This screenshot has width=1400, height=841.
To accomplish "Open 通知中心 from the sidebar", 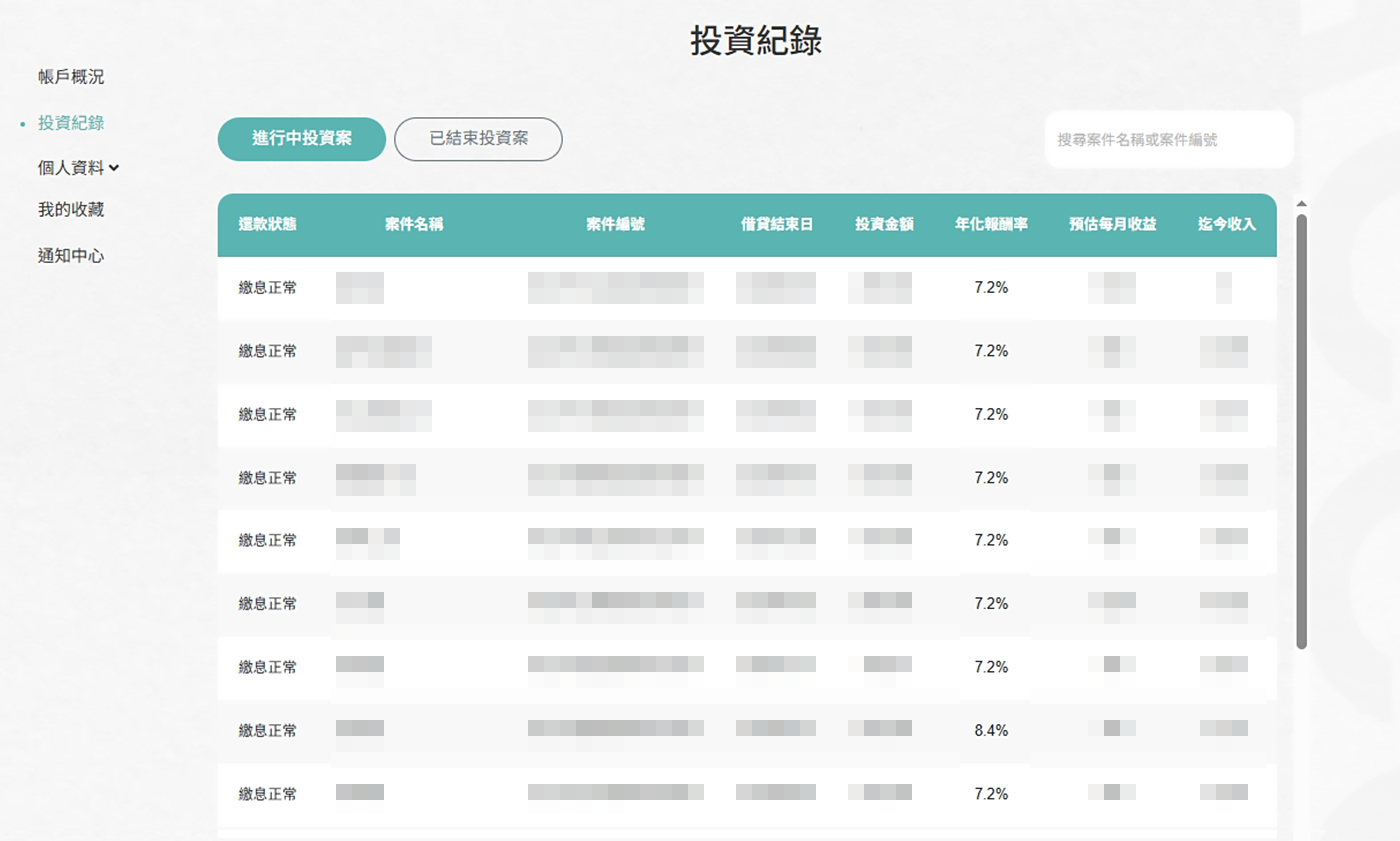I will tap(71, 256).
